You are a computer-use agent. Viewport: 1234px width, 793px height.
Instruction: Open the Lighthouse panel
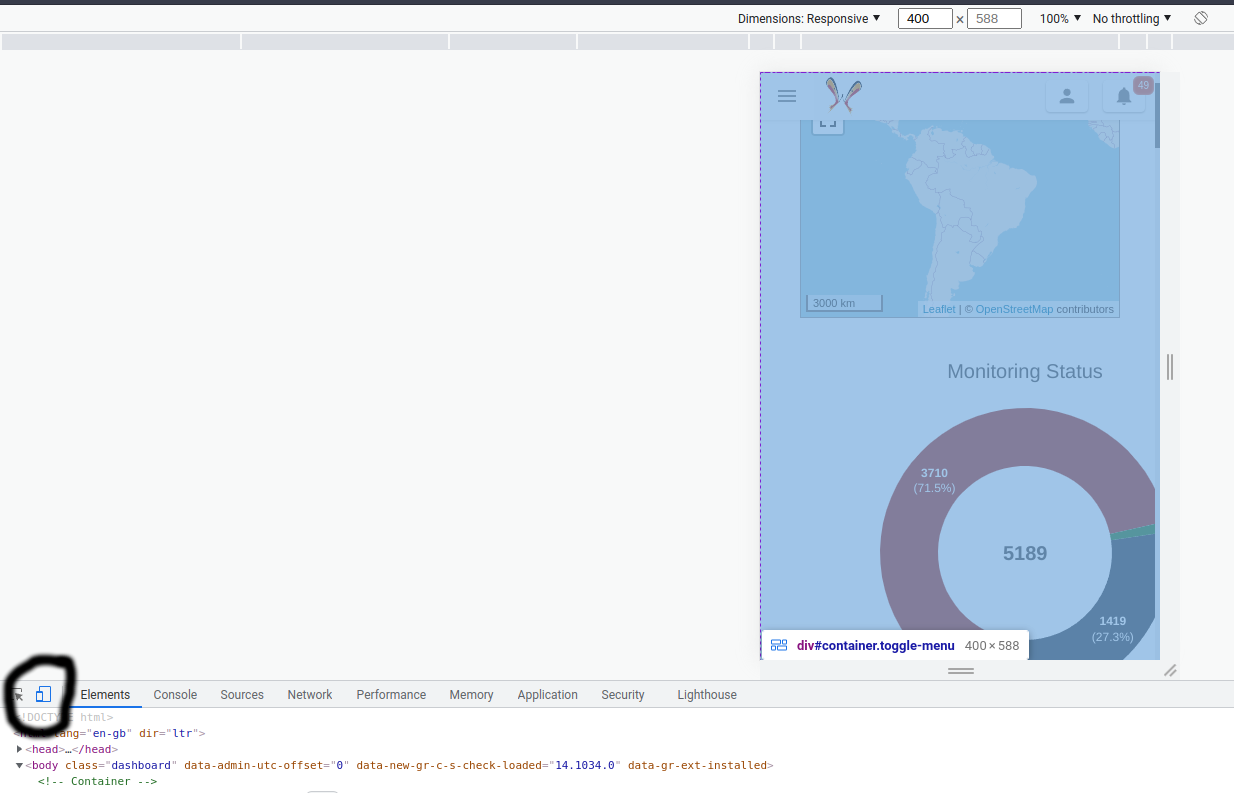[707, 694]
